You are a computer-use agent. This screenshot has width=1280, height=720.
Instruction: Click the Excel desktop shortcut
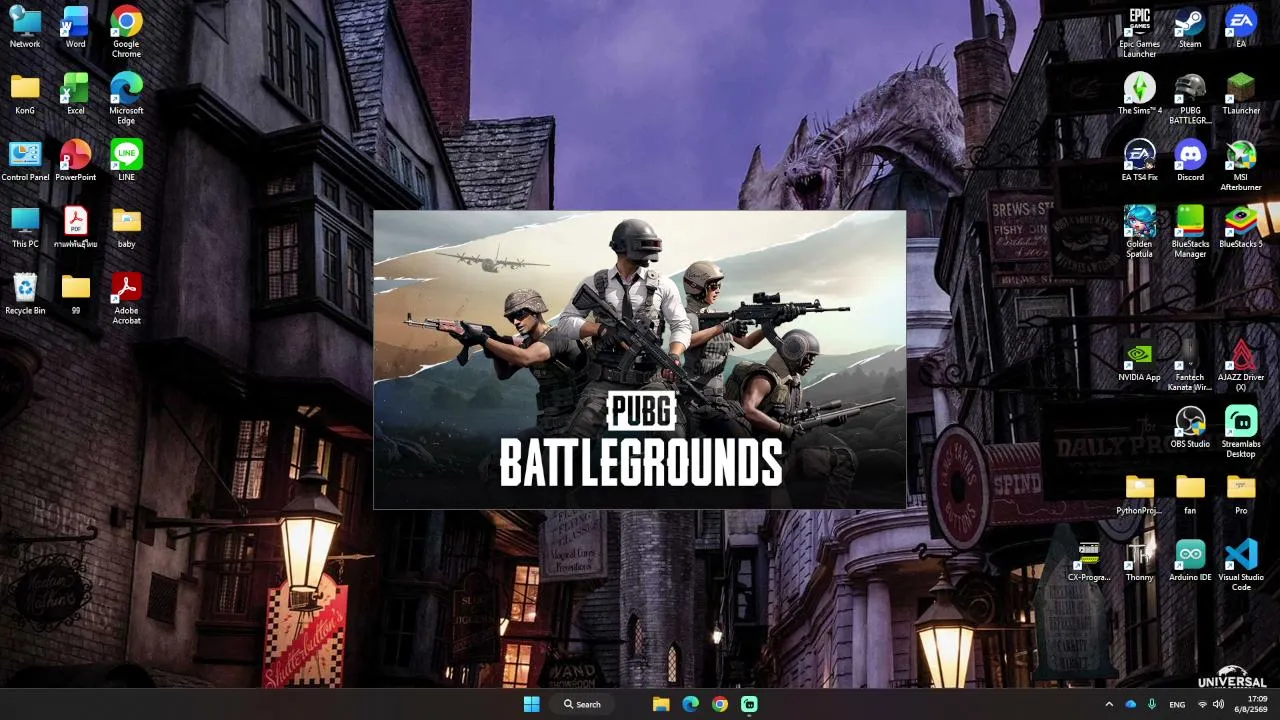[x=75, y=95]
